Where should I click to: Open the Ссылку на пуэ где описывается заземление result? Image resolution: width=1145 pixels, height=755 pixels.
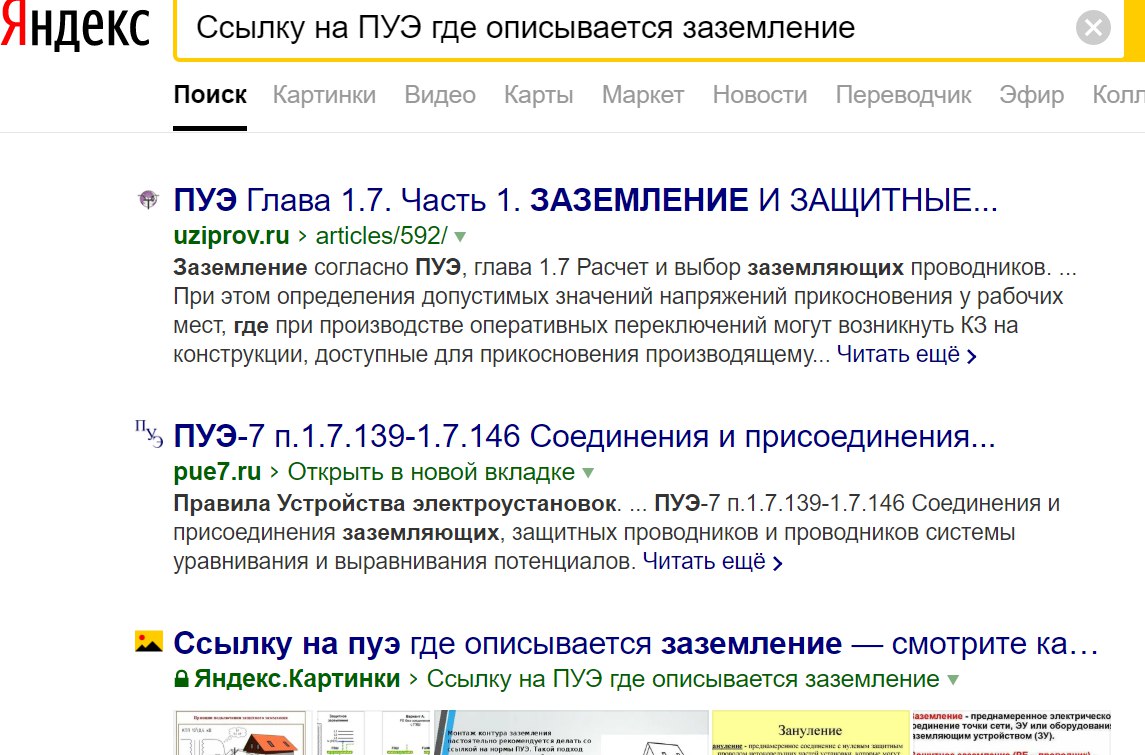(635, 644)
